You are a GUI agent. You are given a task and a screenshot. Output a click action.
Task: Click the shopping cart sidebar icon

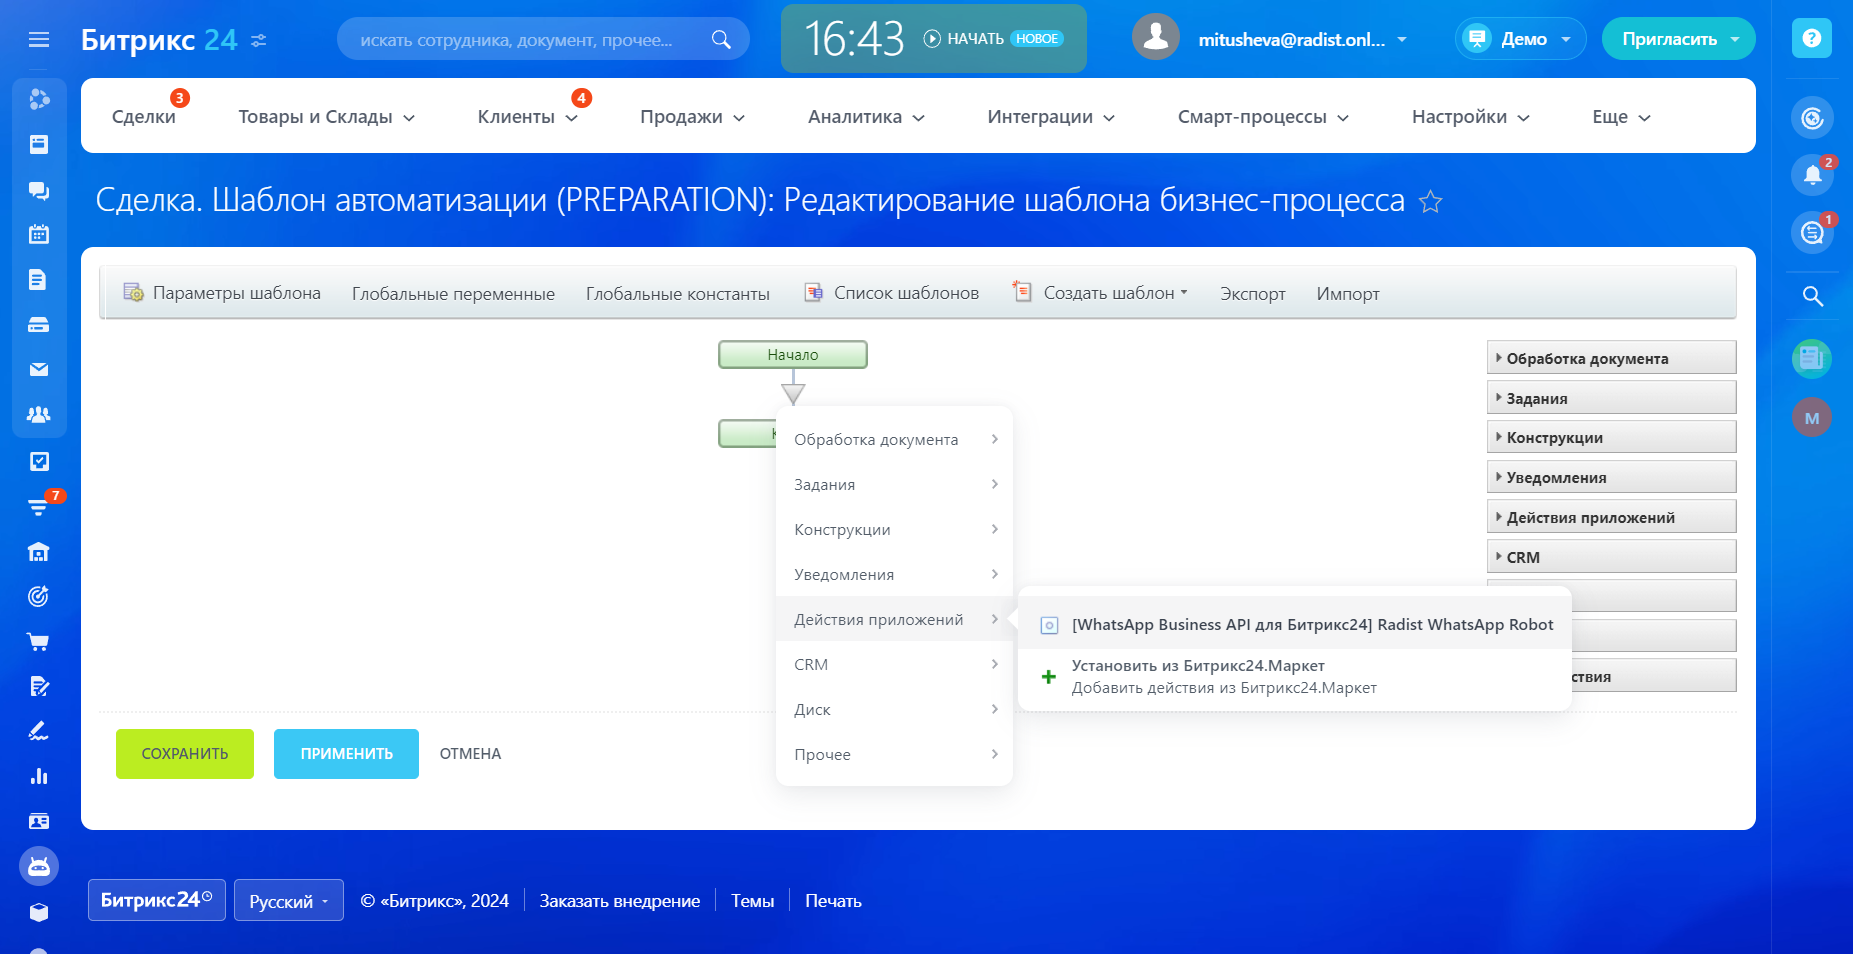pyautogui.click(x=39, y=642)
